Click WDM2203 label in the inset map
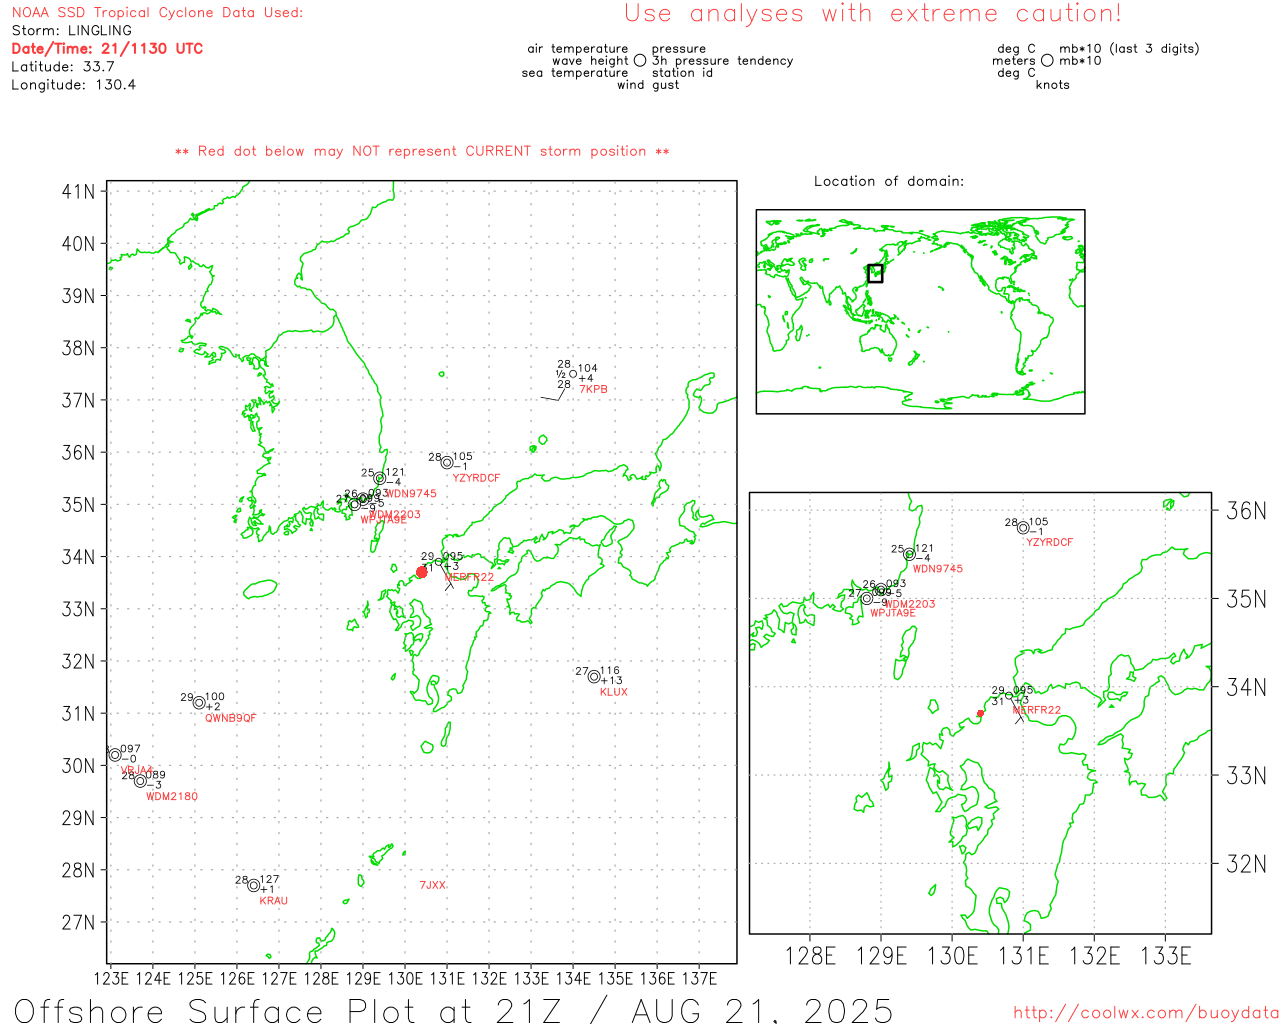 click(910, 604)
